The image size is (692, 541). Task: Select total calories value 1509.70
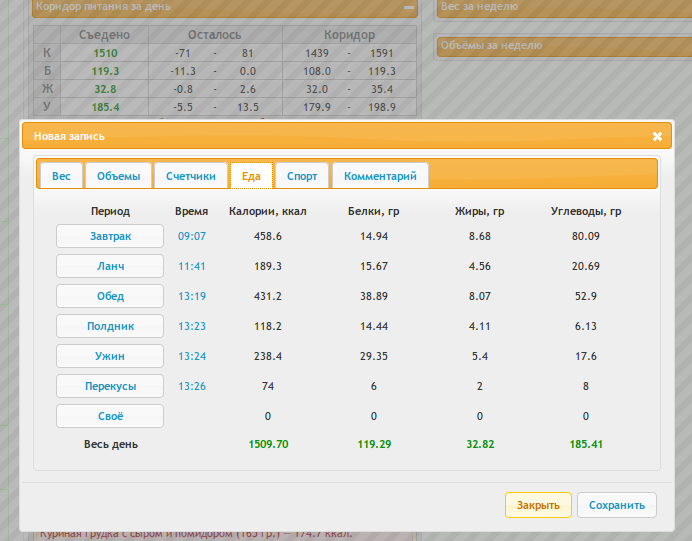tap(268, 444)
